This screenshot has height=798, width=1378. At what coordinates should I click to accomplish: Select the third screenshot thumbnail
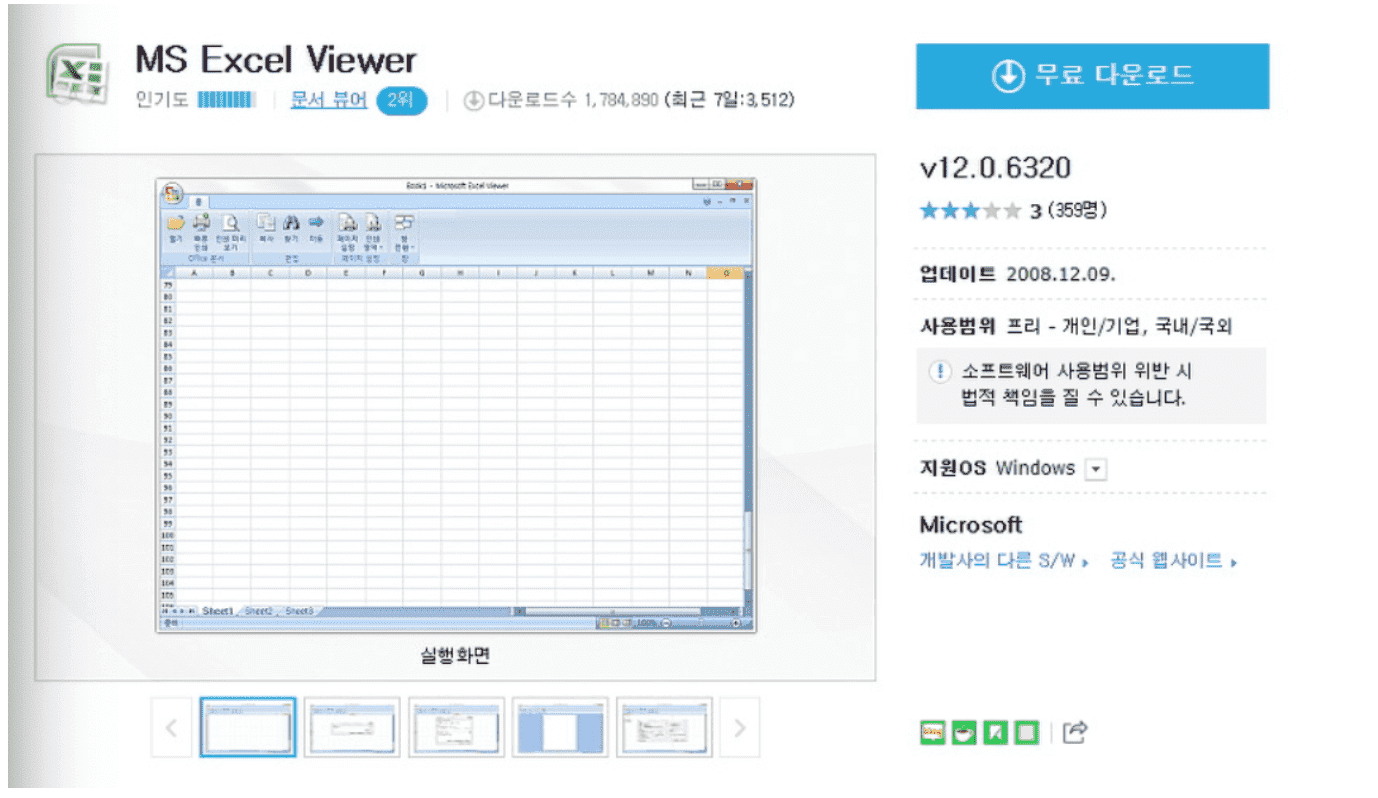point(456,727)
